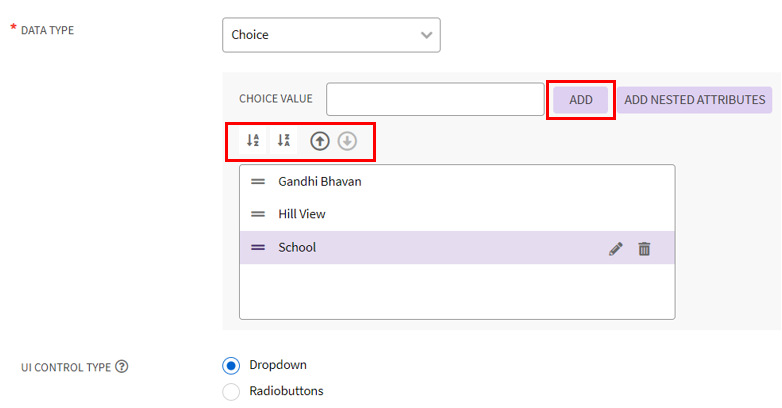Expand Data Type list via chevron arrow

pyautogui.click(x=427, y=35)
